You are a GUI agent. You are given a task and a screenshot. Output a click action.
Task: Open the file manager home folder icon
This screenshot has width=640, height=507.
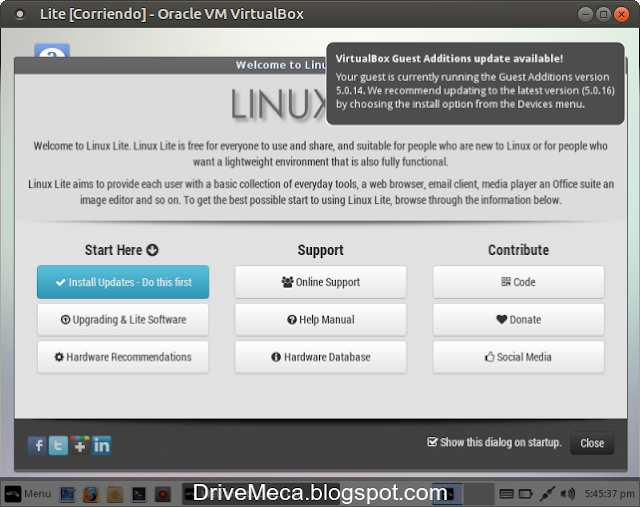[x=115, y=494]
